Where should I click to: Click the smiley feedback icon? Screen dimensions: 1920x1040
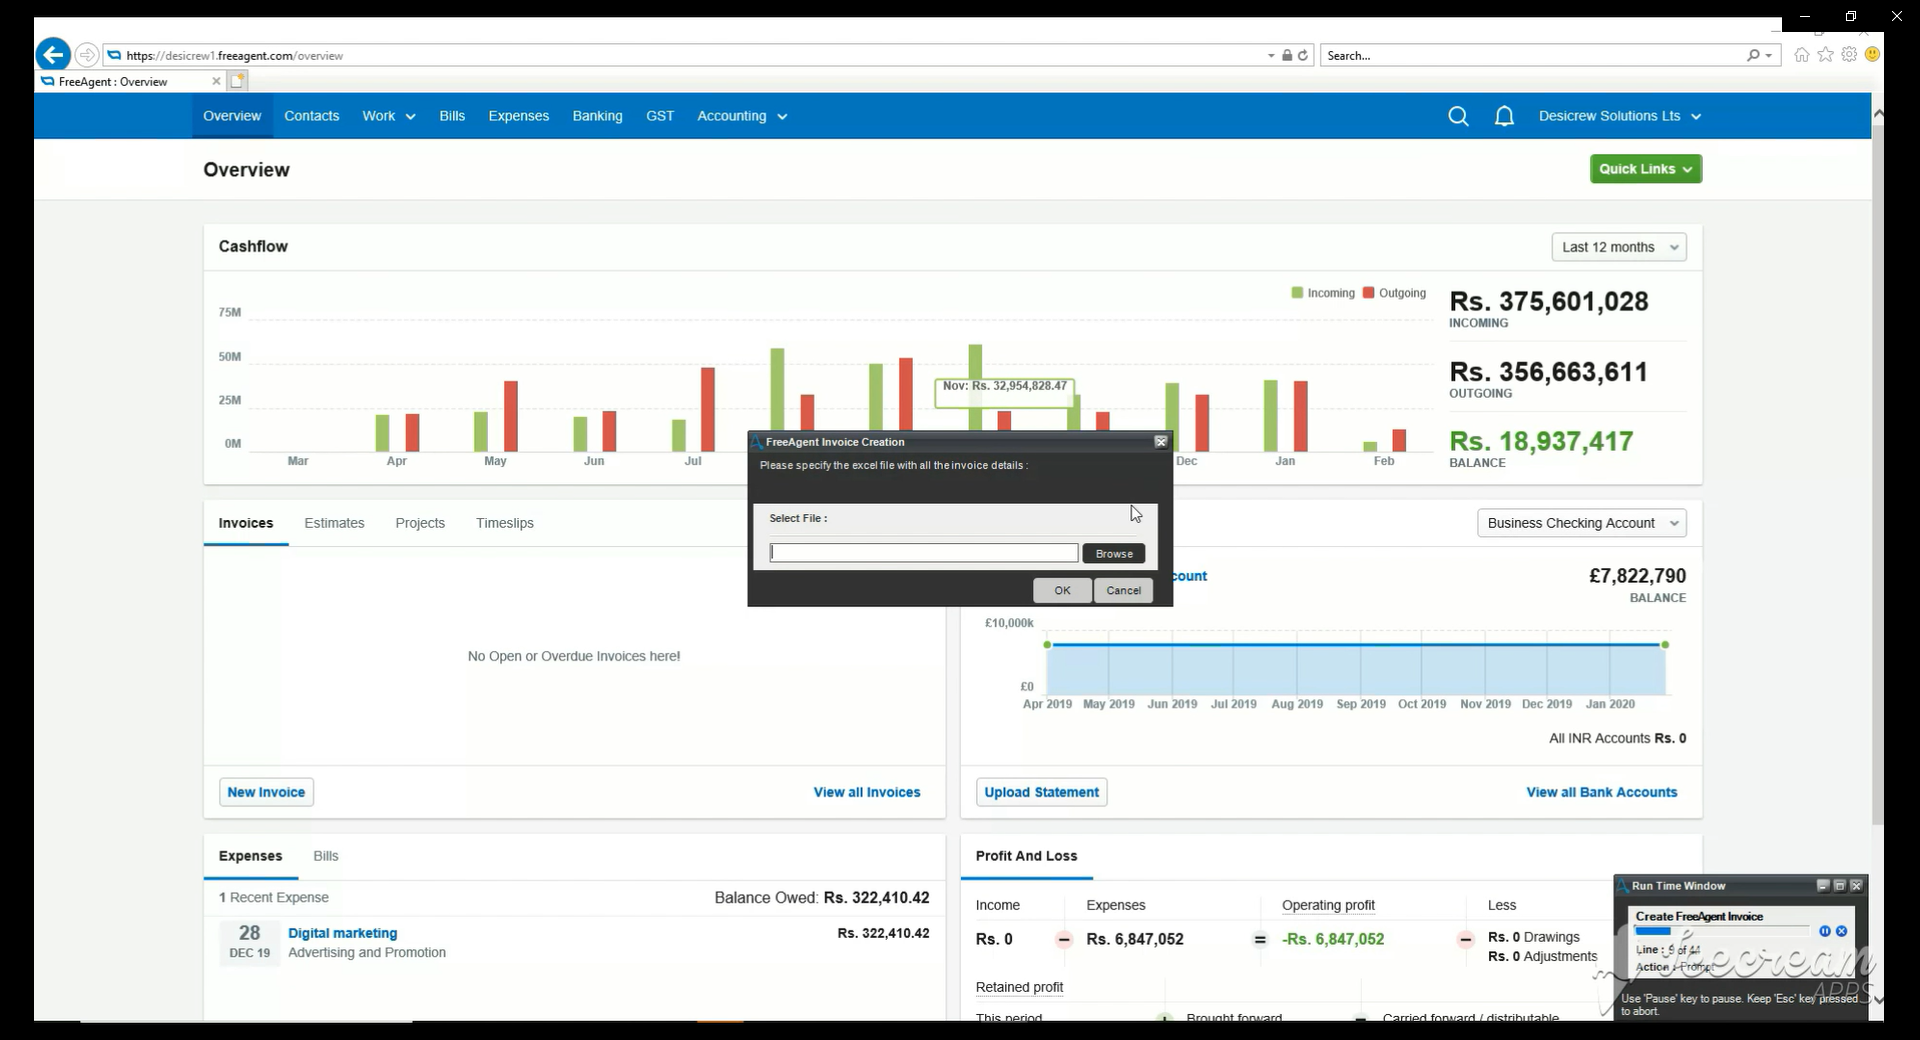[1872, 55]
